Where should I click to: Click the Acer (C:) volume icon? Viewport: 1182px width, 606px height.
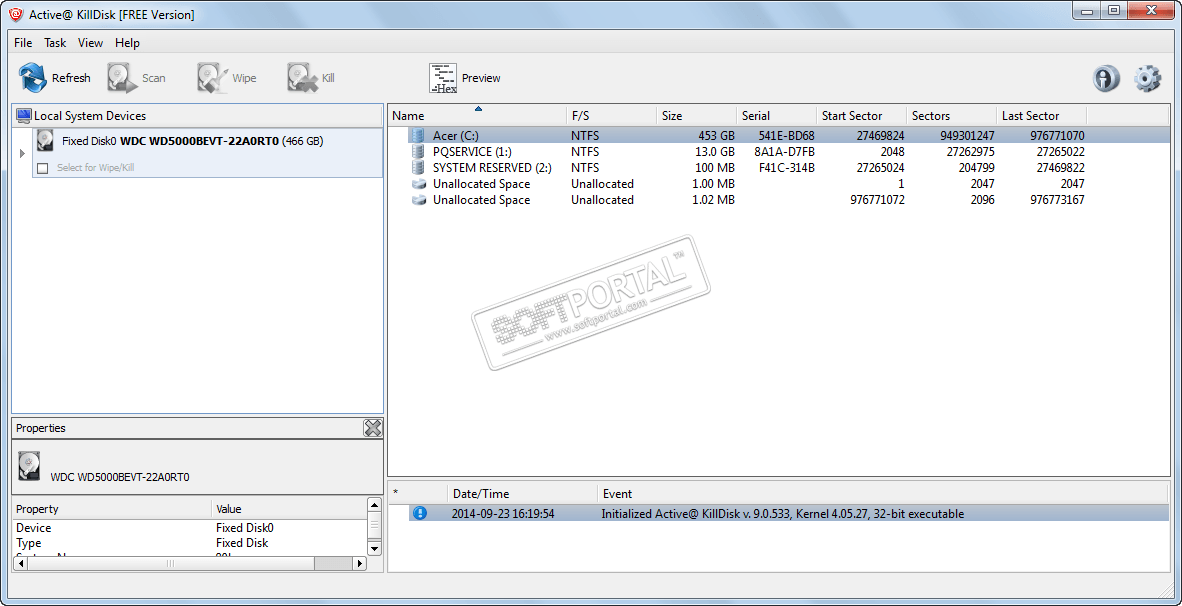point(418,136)
